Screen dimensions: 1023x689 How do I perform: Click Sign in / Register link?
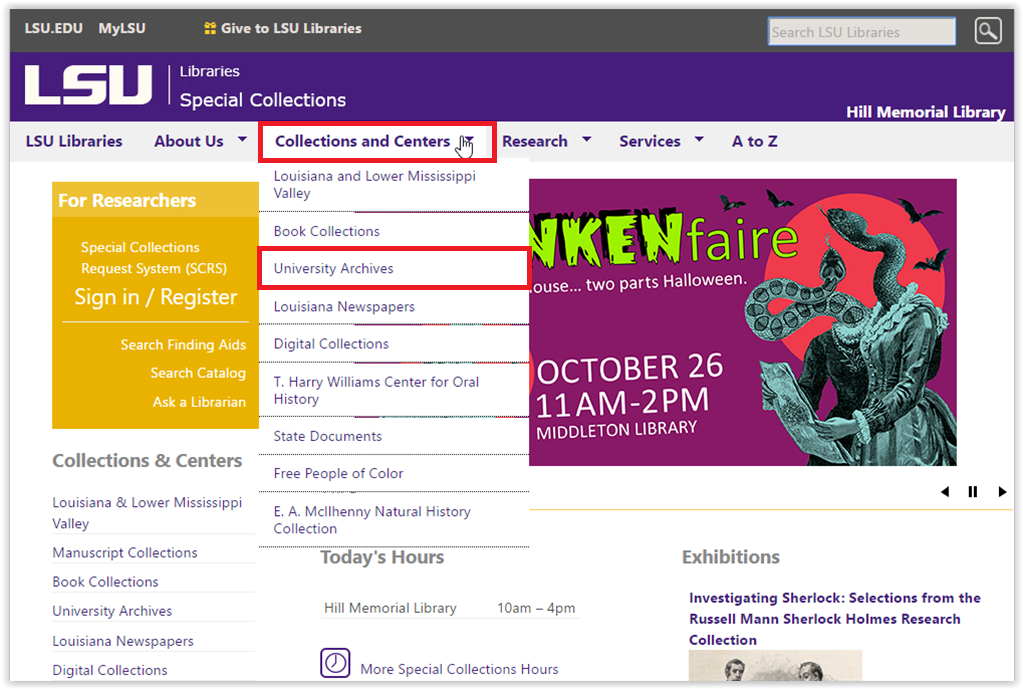coord(155,297)
